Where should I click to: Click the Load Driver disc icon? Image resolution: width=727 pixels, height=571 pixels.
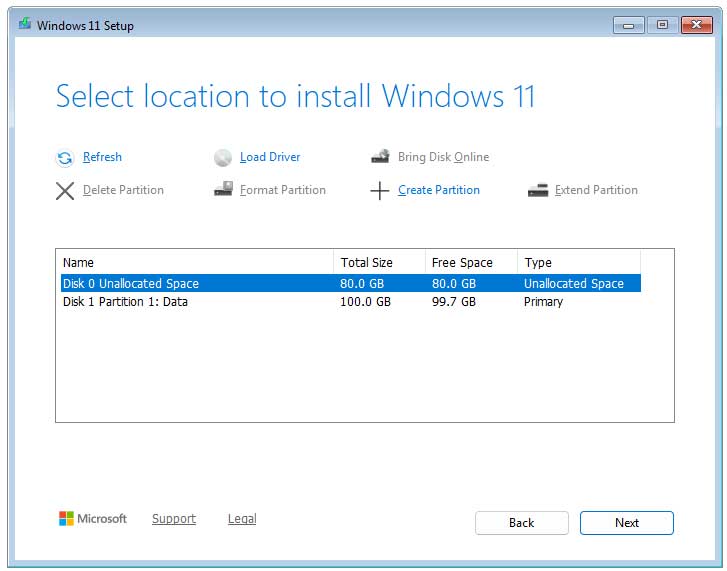(x=223, y=158)
